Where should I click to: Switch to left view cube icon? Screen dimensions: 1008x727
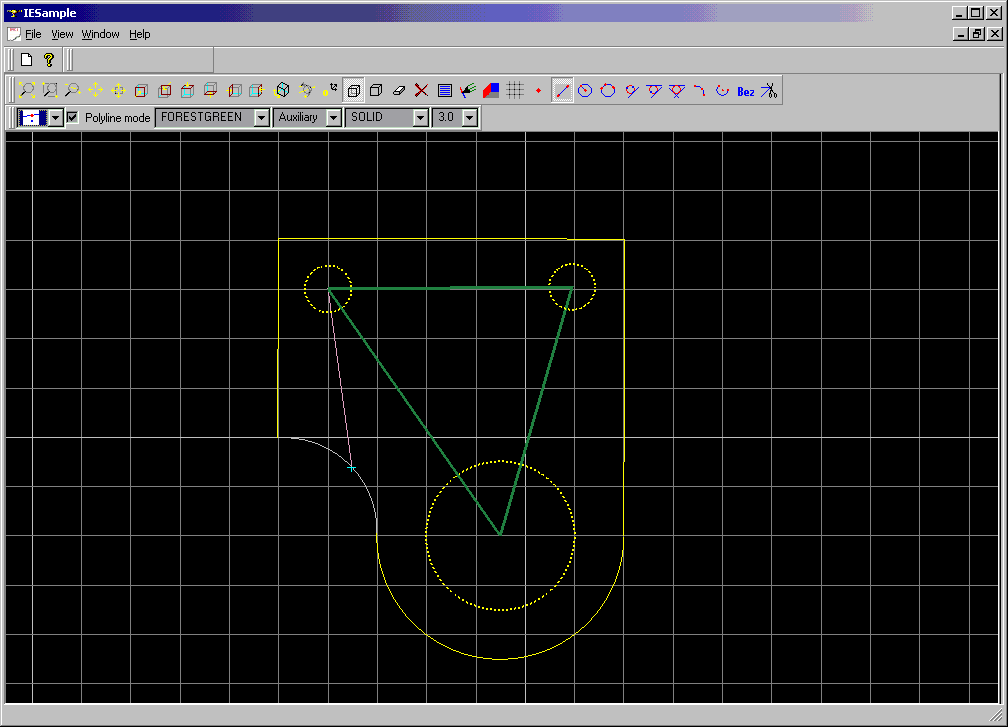click(x=235, y=91)
